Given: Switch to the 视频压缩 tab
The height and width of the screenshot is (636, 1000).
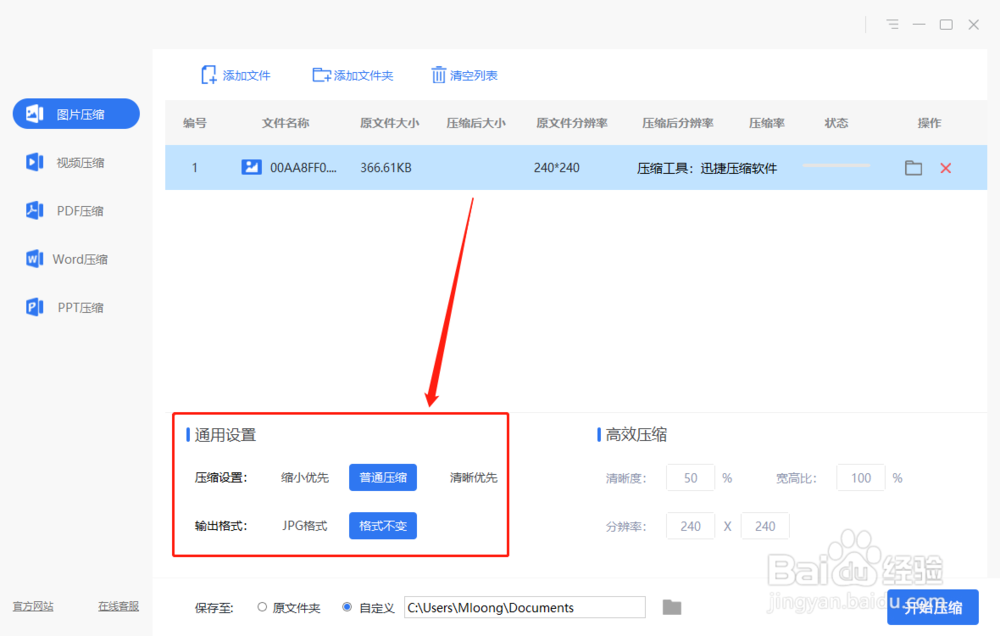Looking at the screenshot, I should pyautogui.click(x=75, y=162).
